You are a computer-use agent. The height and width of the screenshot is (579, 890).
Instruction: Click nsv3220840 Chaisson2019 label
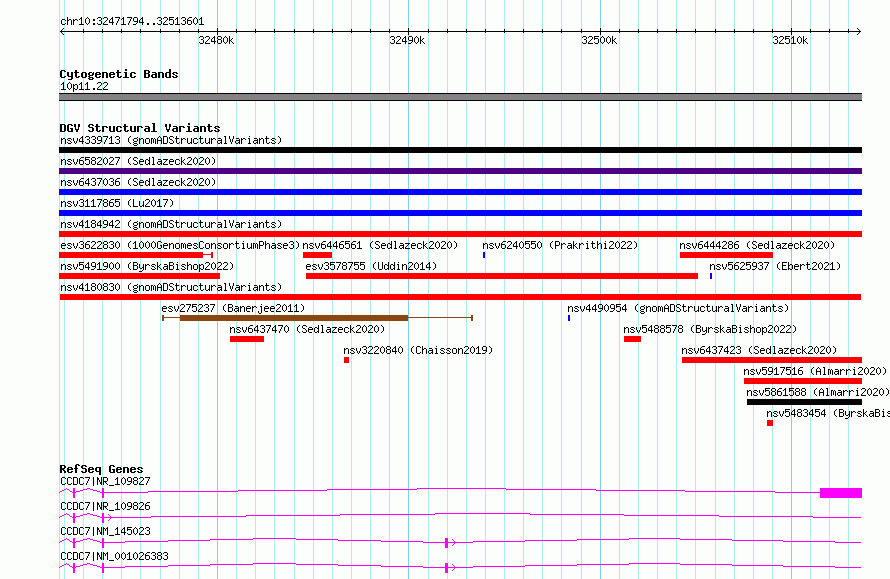pos(418,350)
